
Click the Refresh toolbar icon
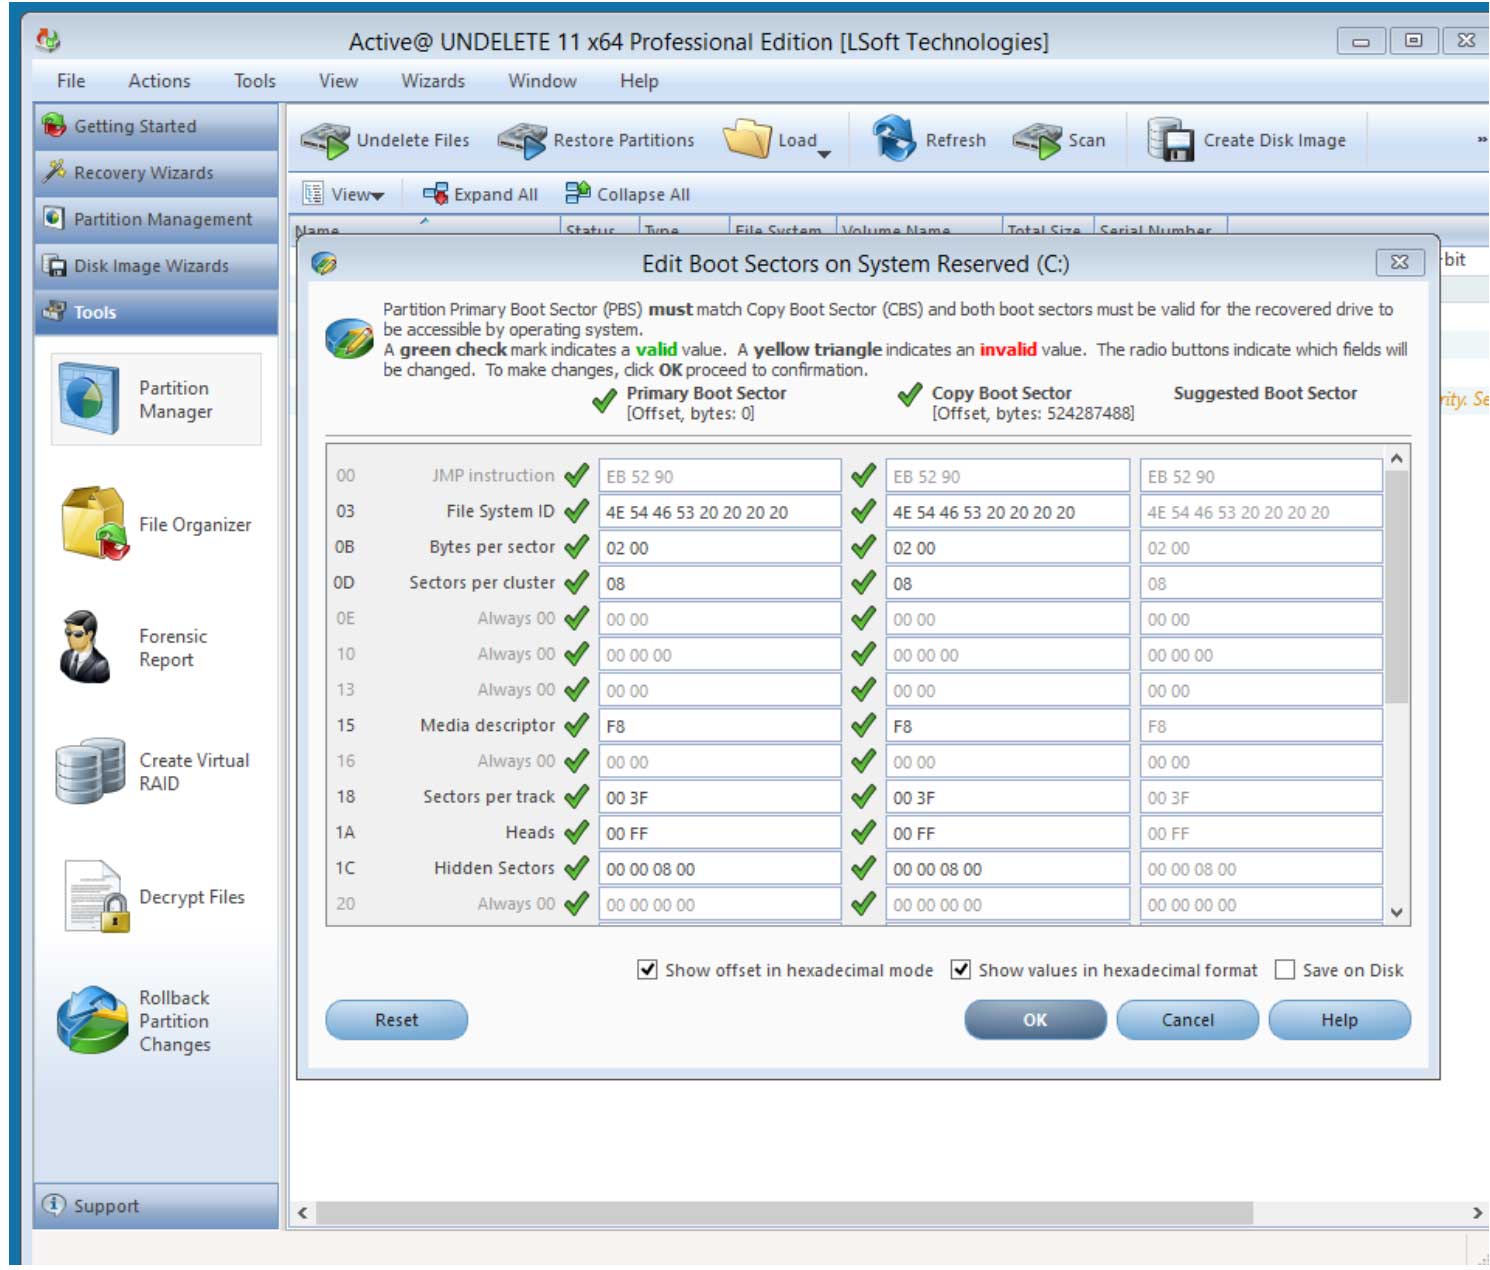[931, 140]
